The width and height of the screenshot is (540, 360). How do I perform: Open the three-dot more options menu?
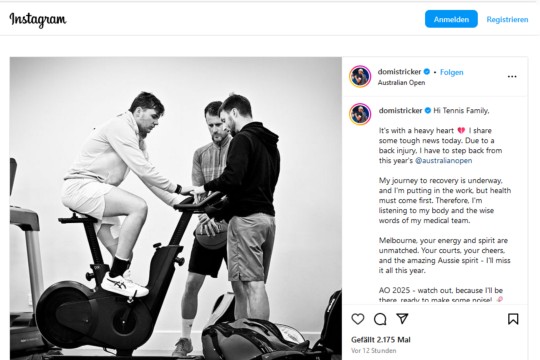(x=512, y=76)
